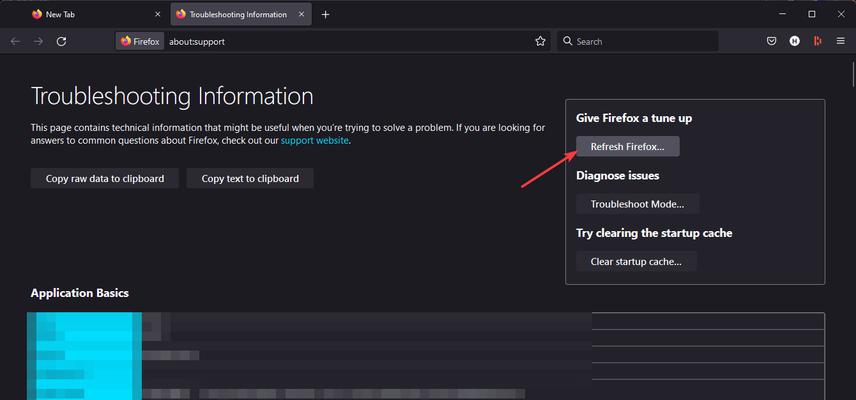Minimize the Firefox window

[783, 15]
